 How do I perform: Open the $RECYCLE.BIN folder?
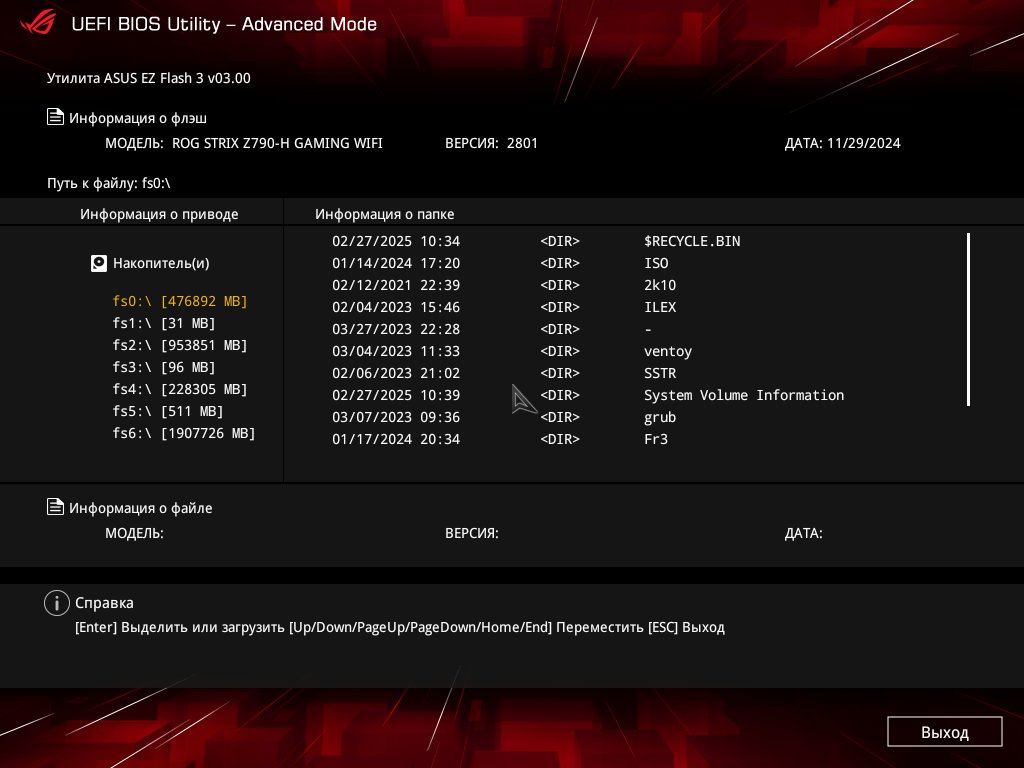pos(692,241)
